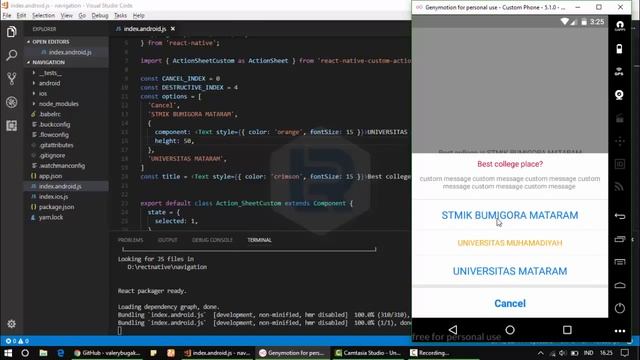This screenshot has height=360, width=640.
Task: Open app.json in the explorer
Action: [51, 176]
